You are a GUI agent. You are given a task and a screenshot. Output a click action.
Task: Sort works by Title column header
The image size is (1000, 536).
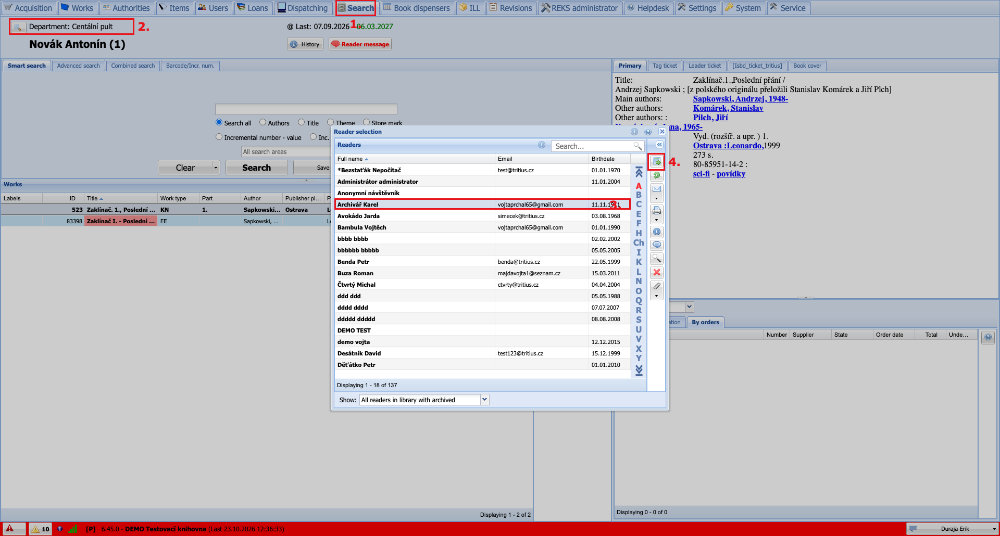coord(121,198)
